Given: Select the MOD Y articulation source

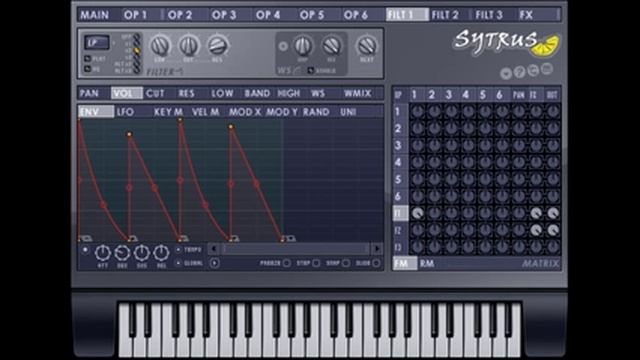Looking at the screenshot, I should 282,112.
